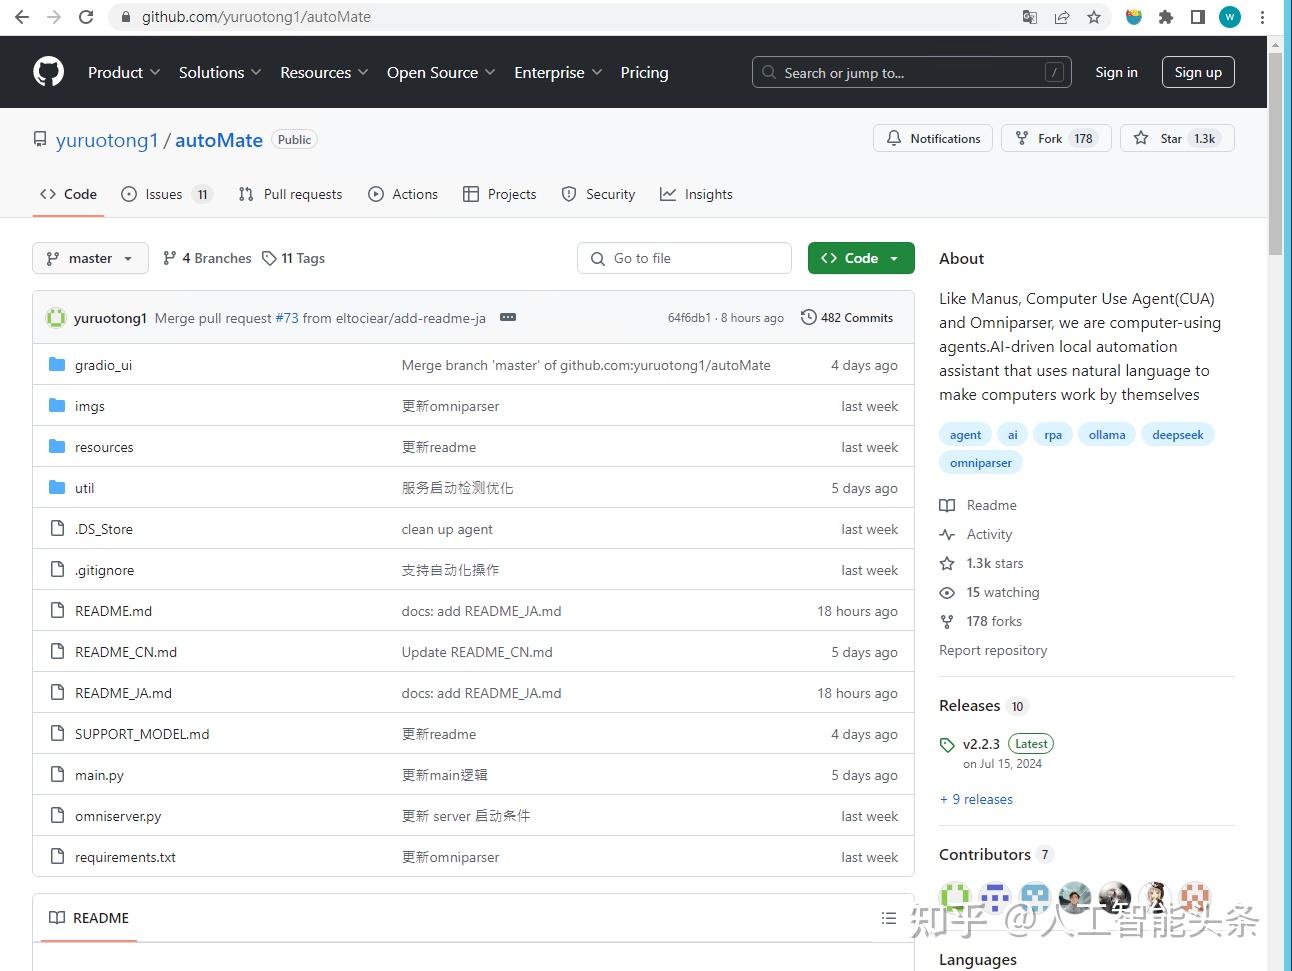Open SUPPORT_MODEL.md file
1292x971 pixels.
click(142, 734)
